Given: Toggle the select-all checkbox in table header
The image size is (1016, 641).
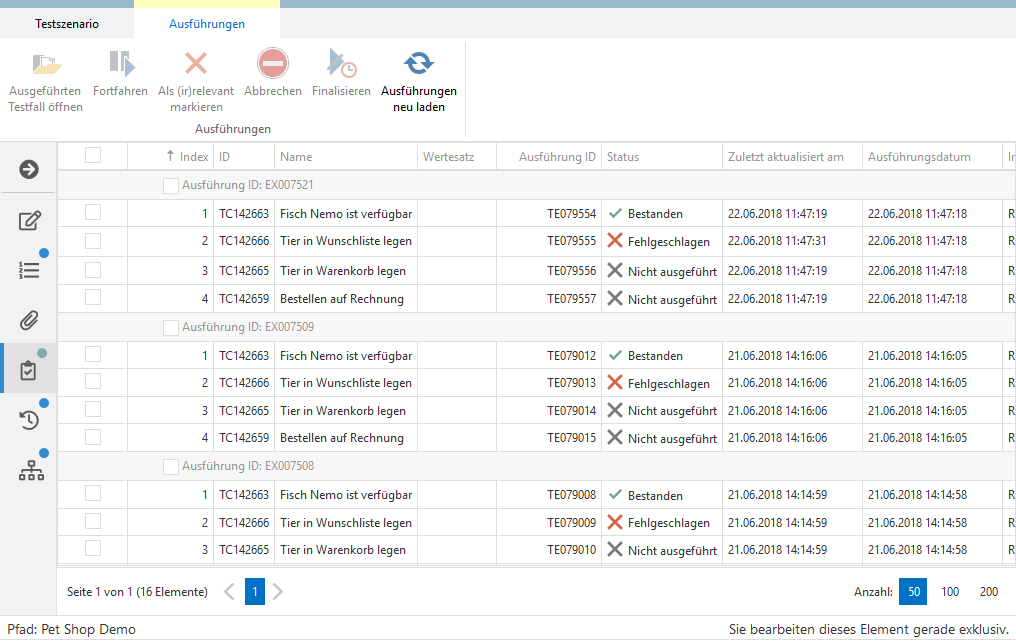Looking at the screenshot, I should (x=93, y=155).
